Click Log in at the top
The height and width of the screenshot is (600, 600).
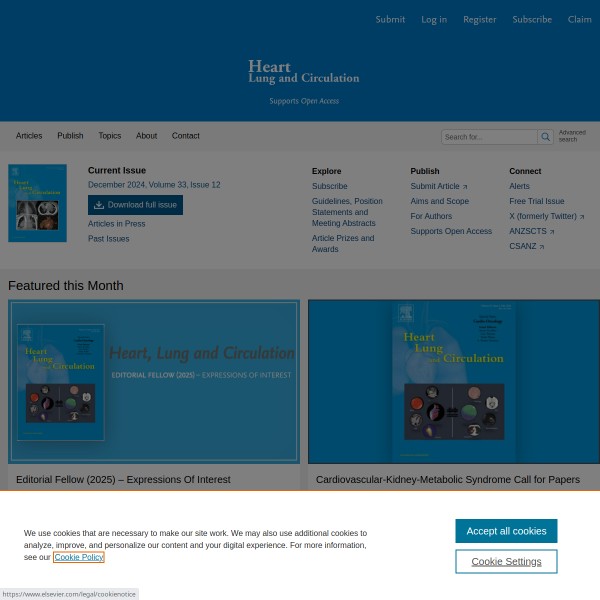(434, 19)
